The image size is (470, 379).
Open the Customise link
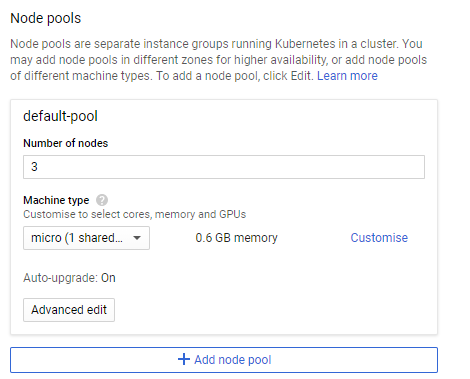click(x=379, y=238)
